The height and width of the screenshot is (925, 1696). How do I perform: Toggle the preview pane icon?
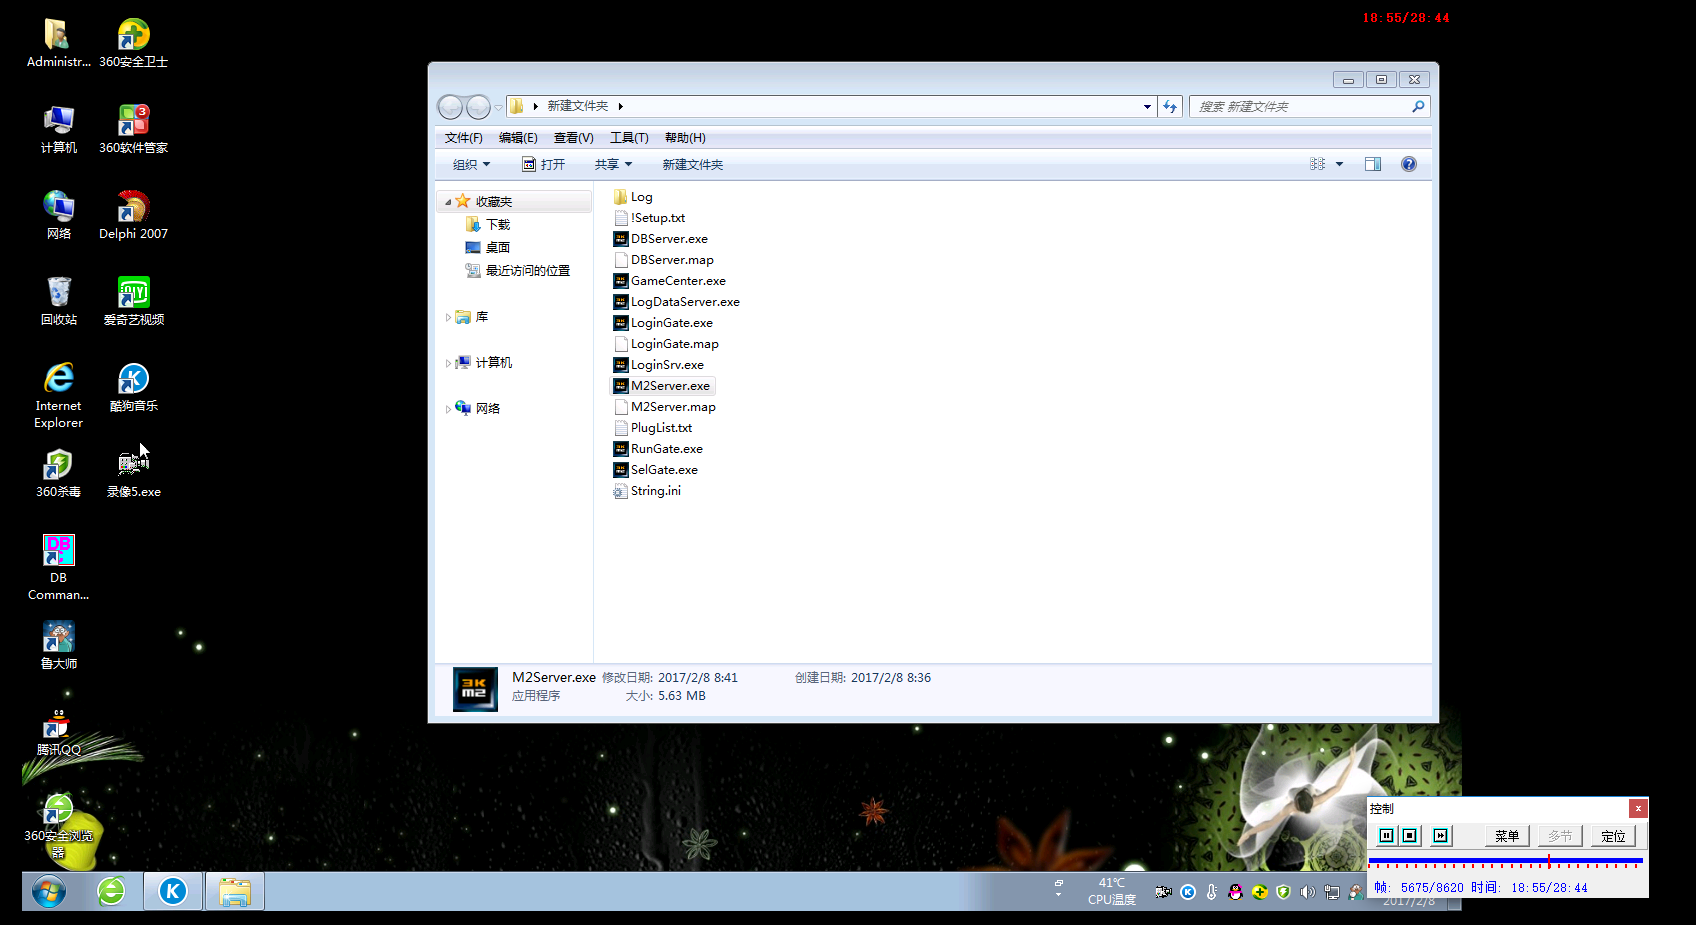[x=1373, y=165]
